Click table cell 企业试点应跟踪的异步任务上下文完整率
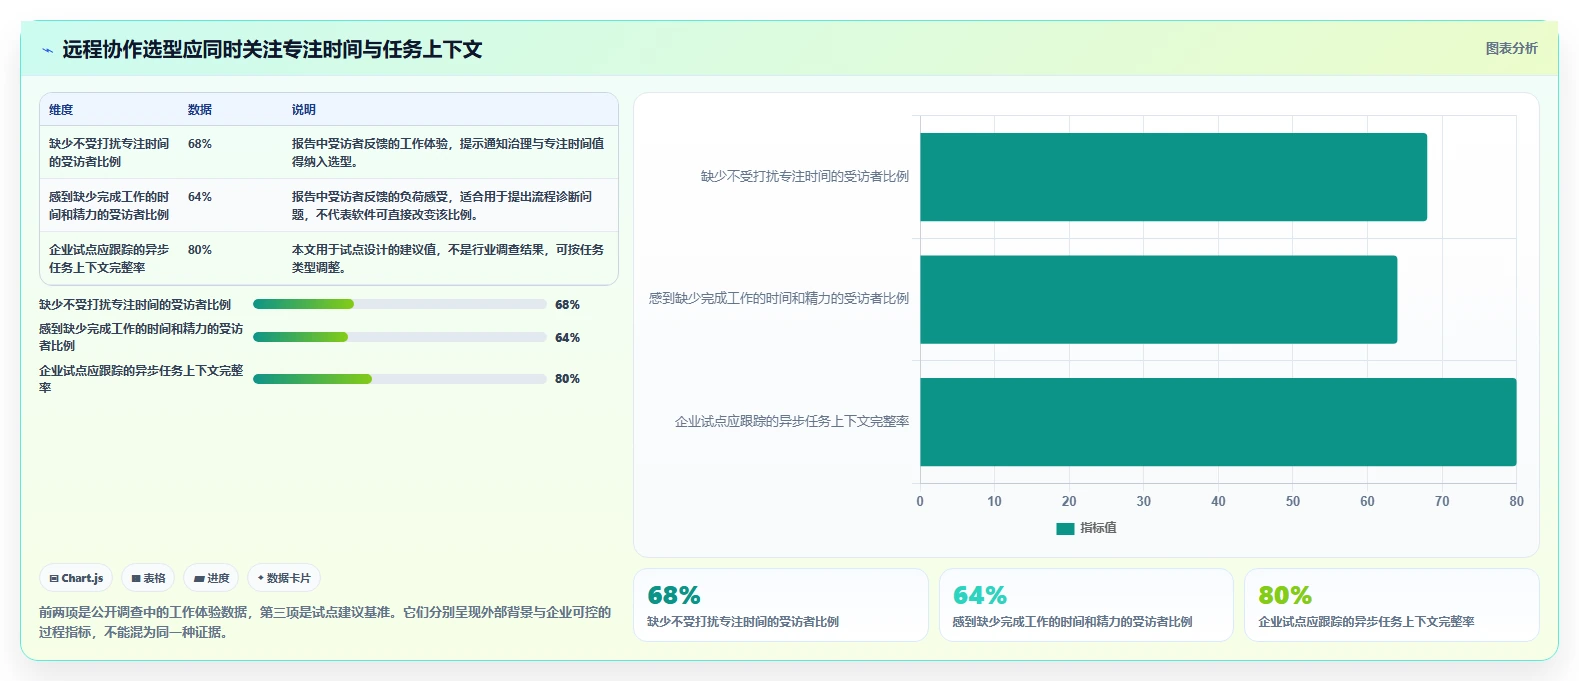This screenshot has width=1579, height=681. 109,258
